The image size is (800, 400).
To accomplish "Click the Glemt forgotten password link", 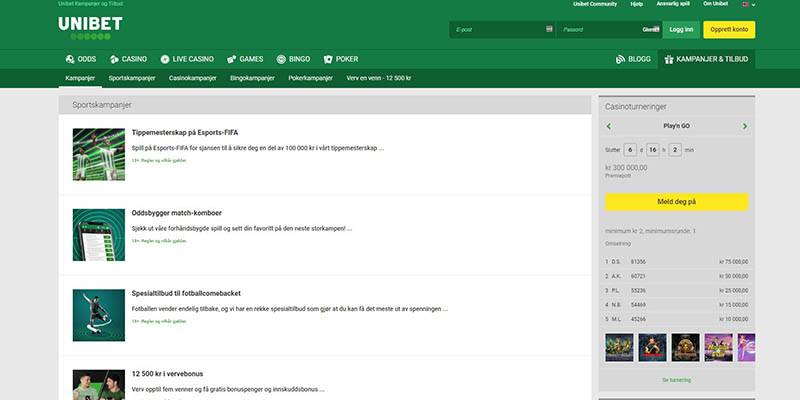I will (651, 30).
